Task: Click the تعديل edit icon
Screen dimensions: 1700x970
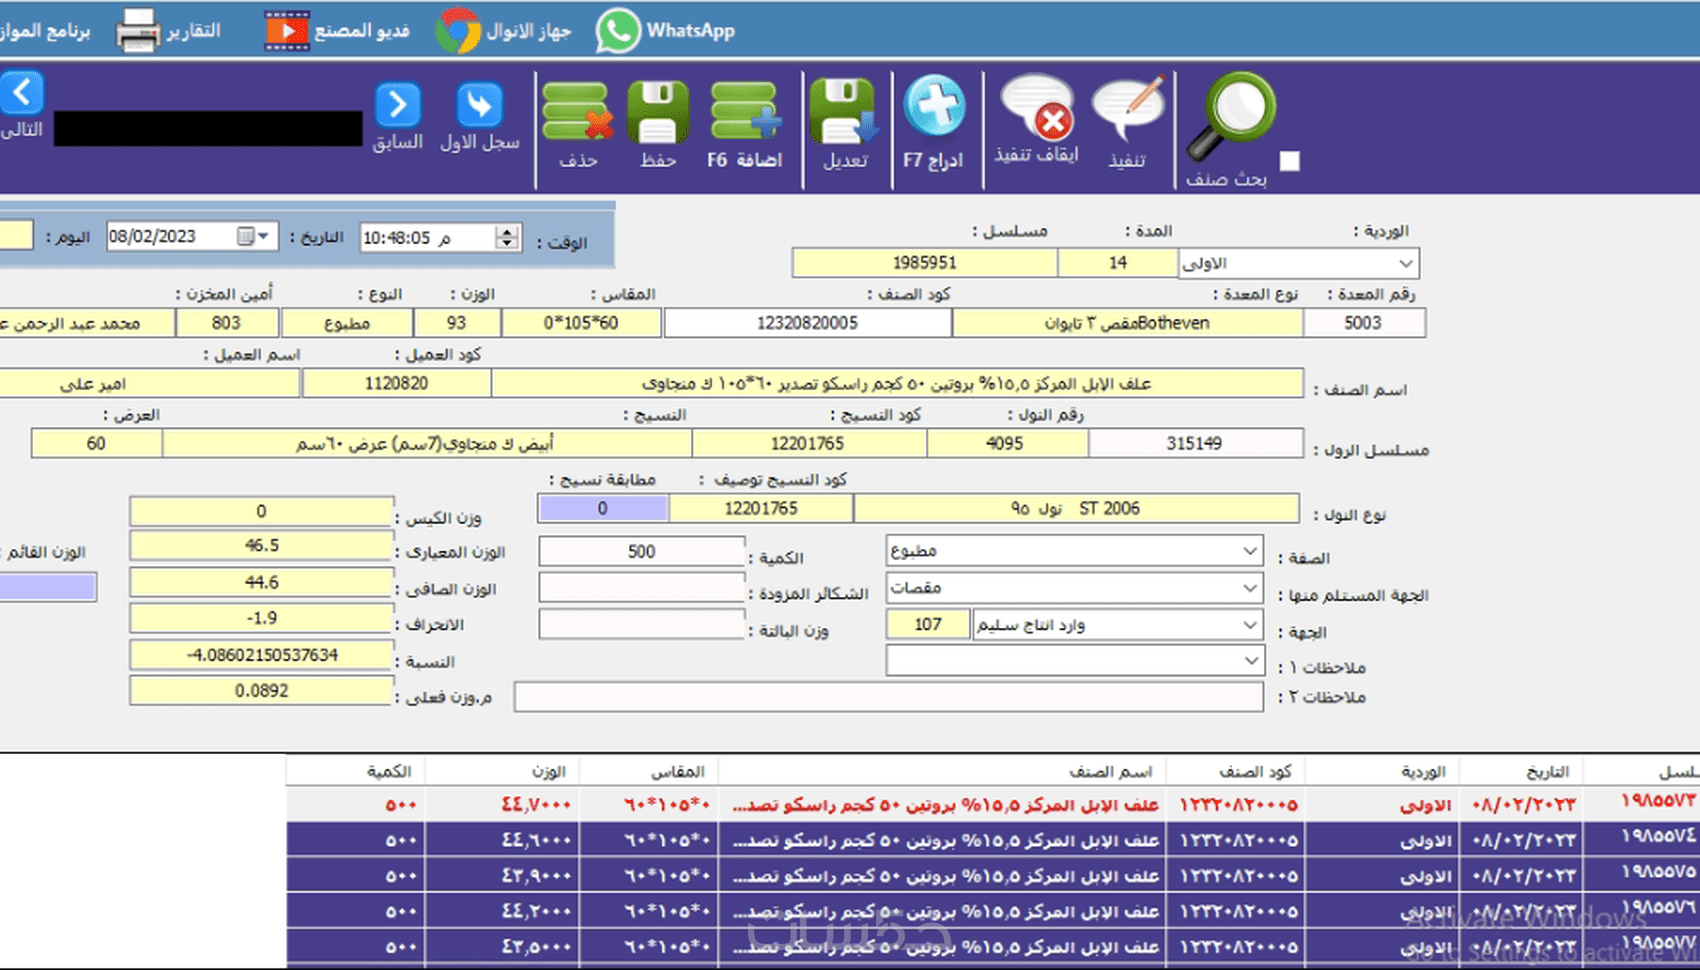Action: (845, 112)
